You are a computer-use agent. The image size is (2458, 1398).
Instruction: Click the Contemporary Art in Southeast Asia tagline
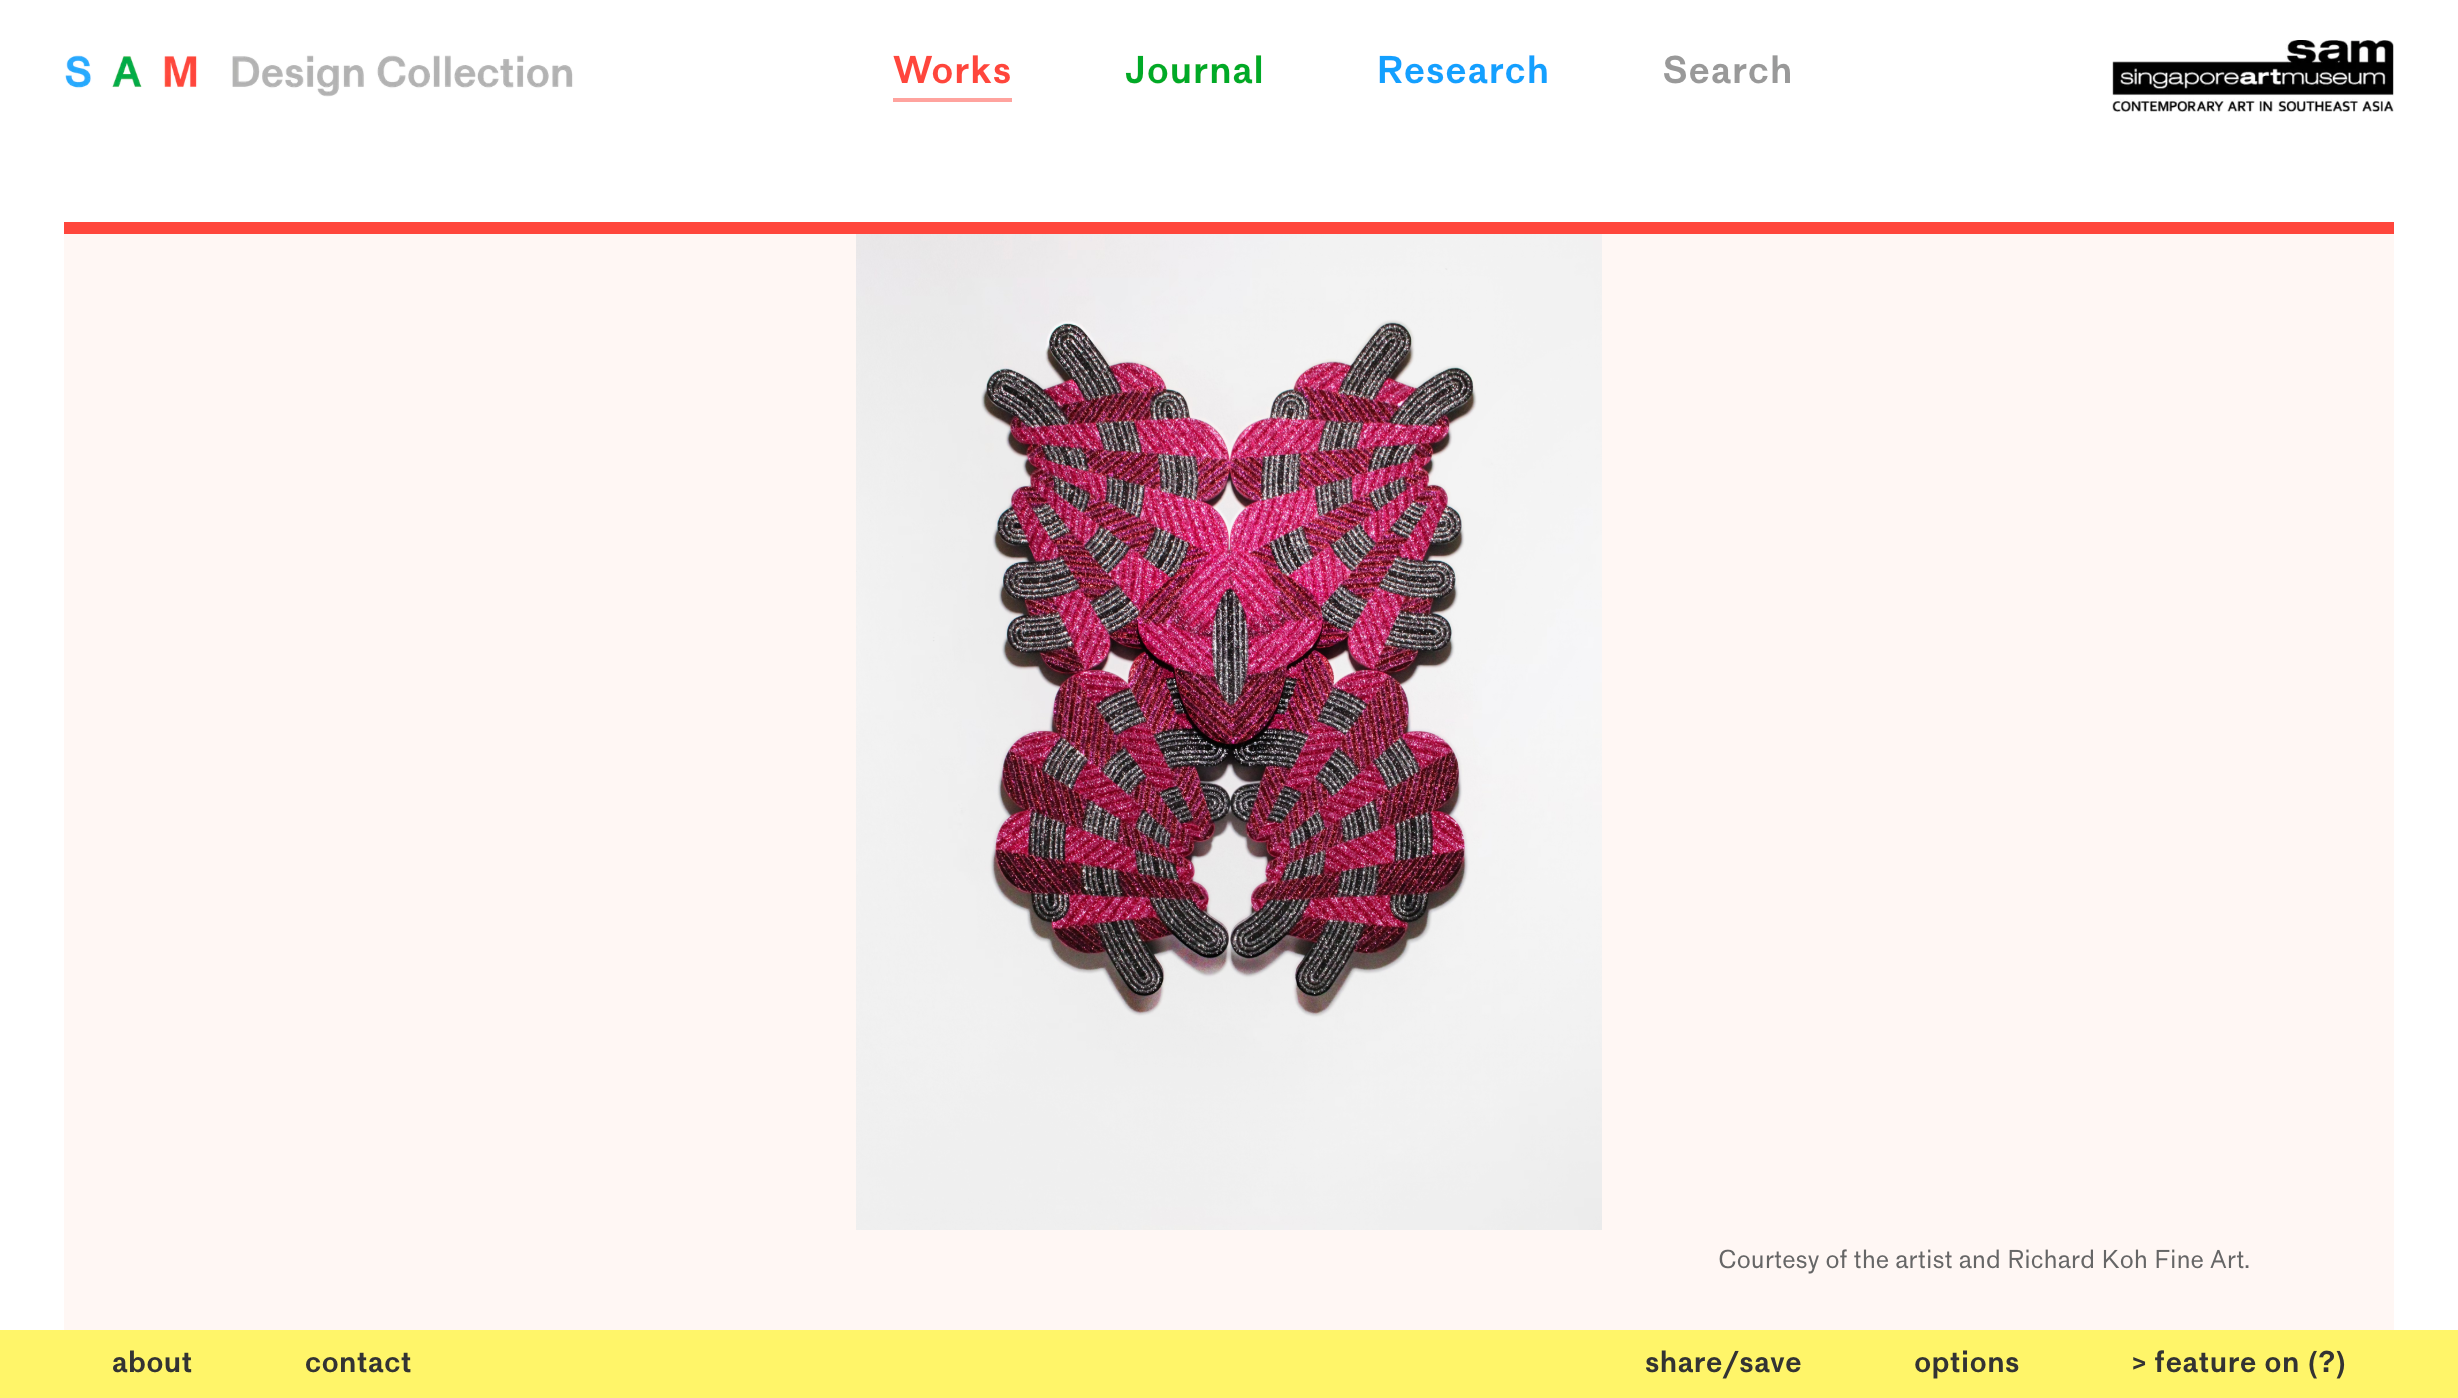tap(2252, 107)
